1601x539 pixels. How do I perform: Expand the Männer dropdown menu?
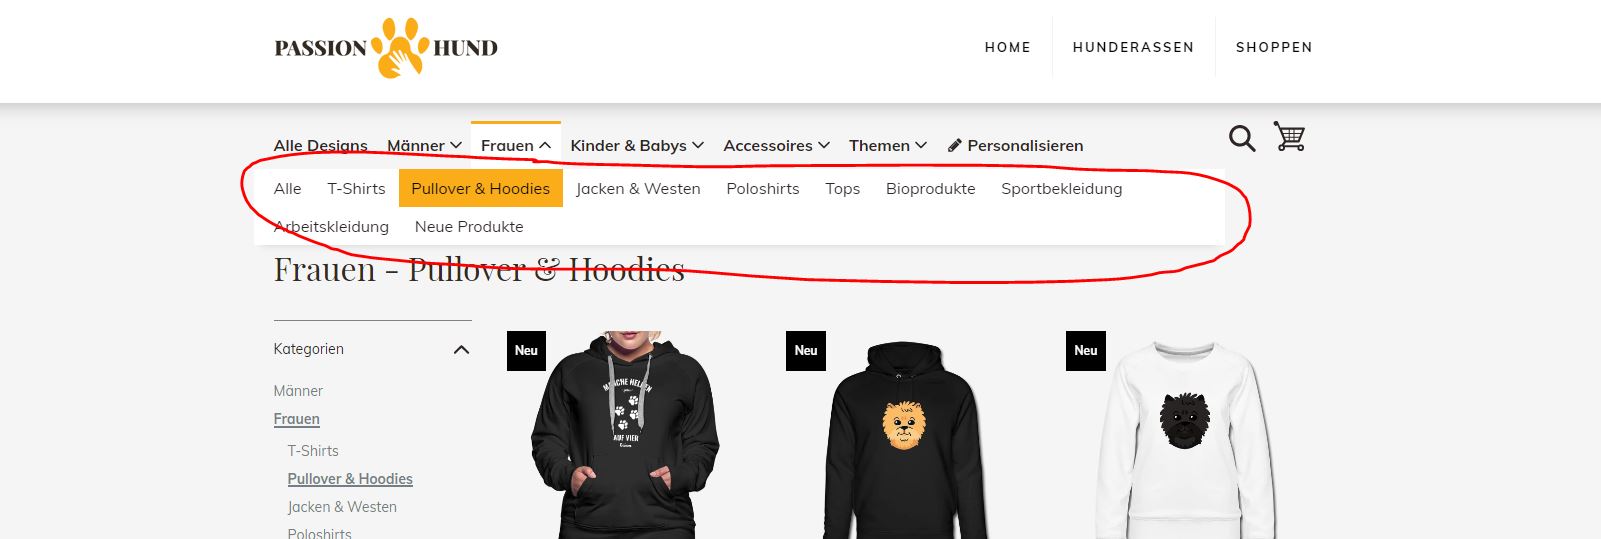pos(424,146)
